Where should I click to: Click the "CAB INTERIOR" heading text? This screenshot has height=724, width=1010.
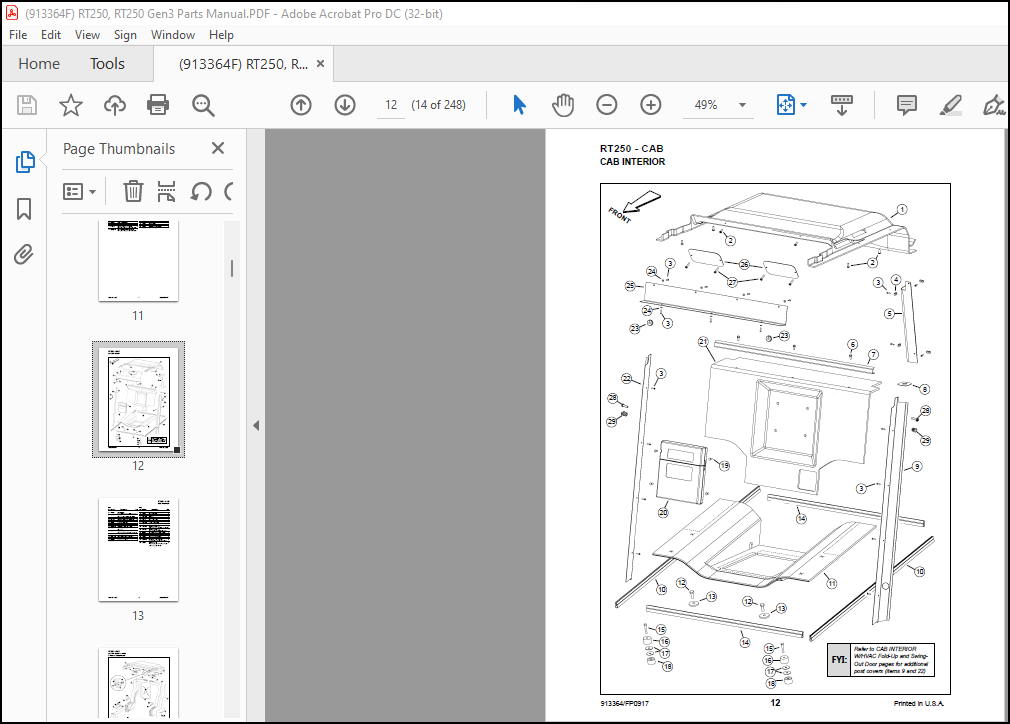click(x=632, y=162)
